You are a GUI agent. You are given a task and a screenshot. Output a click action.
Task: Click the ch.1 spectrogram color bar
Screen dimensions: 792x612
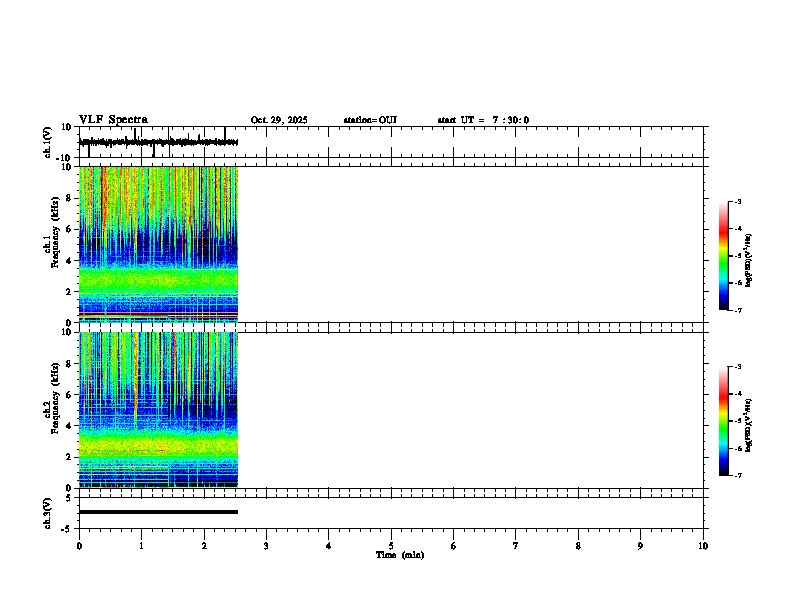click(723, 256)
